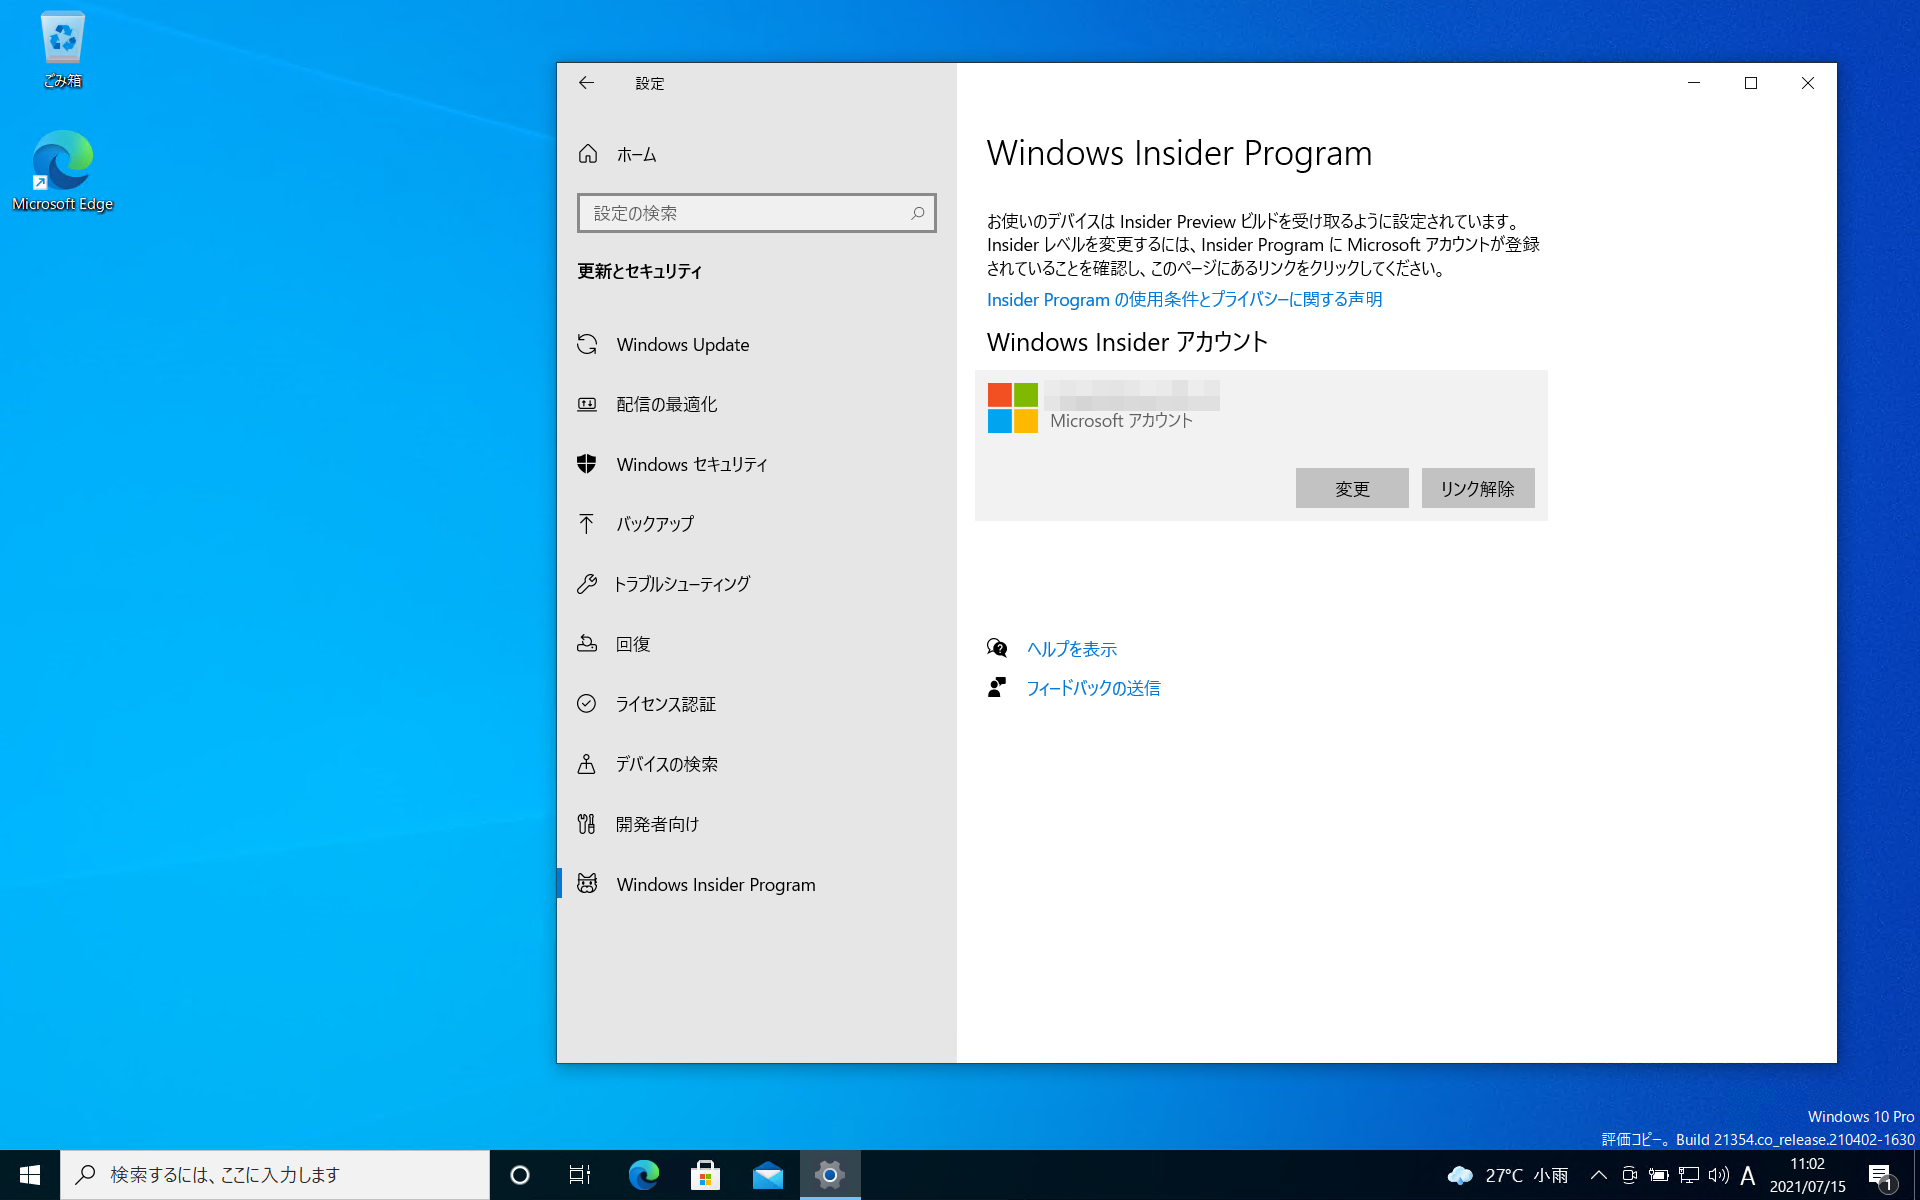1920x1200 pixels.
Task: Maximize the Settings window
Action: click(x=1751, y=83)
